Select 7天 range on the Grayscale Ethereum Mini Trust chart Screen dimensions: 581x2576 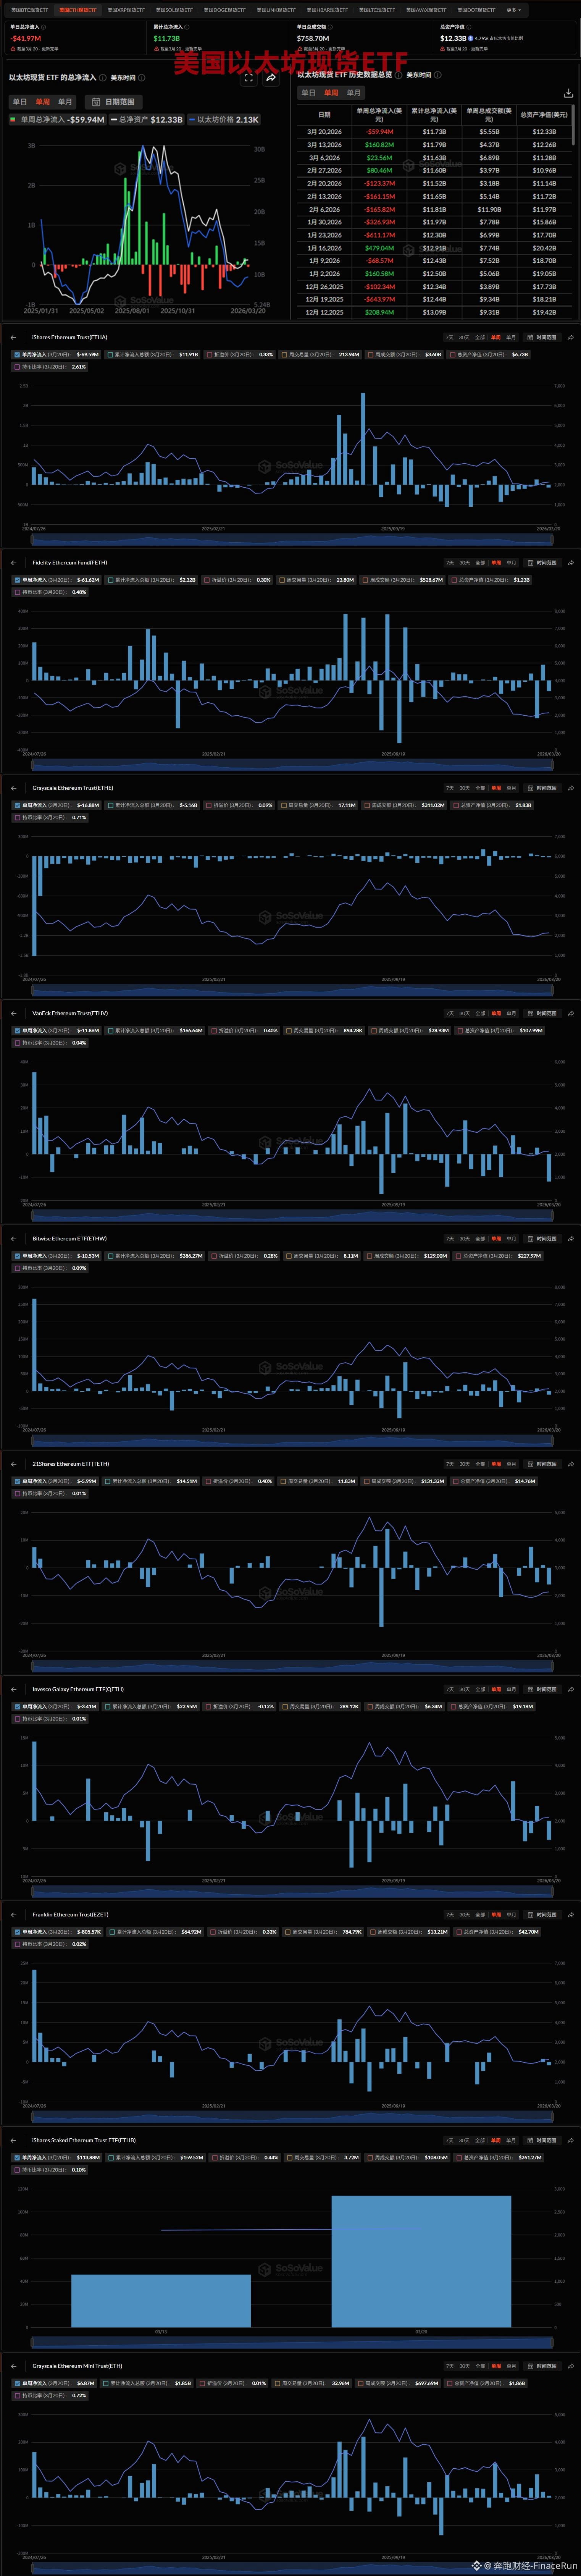coord(450,2366)
